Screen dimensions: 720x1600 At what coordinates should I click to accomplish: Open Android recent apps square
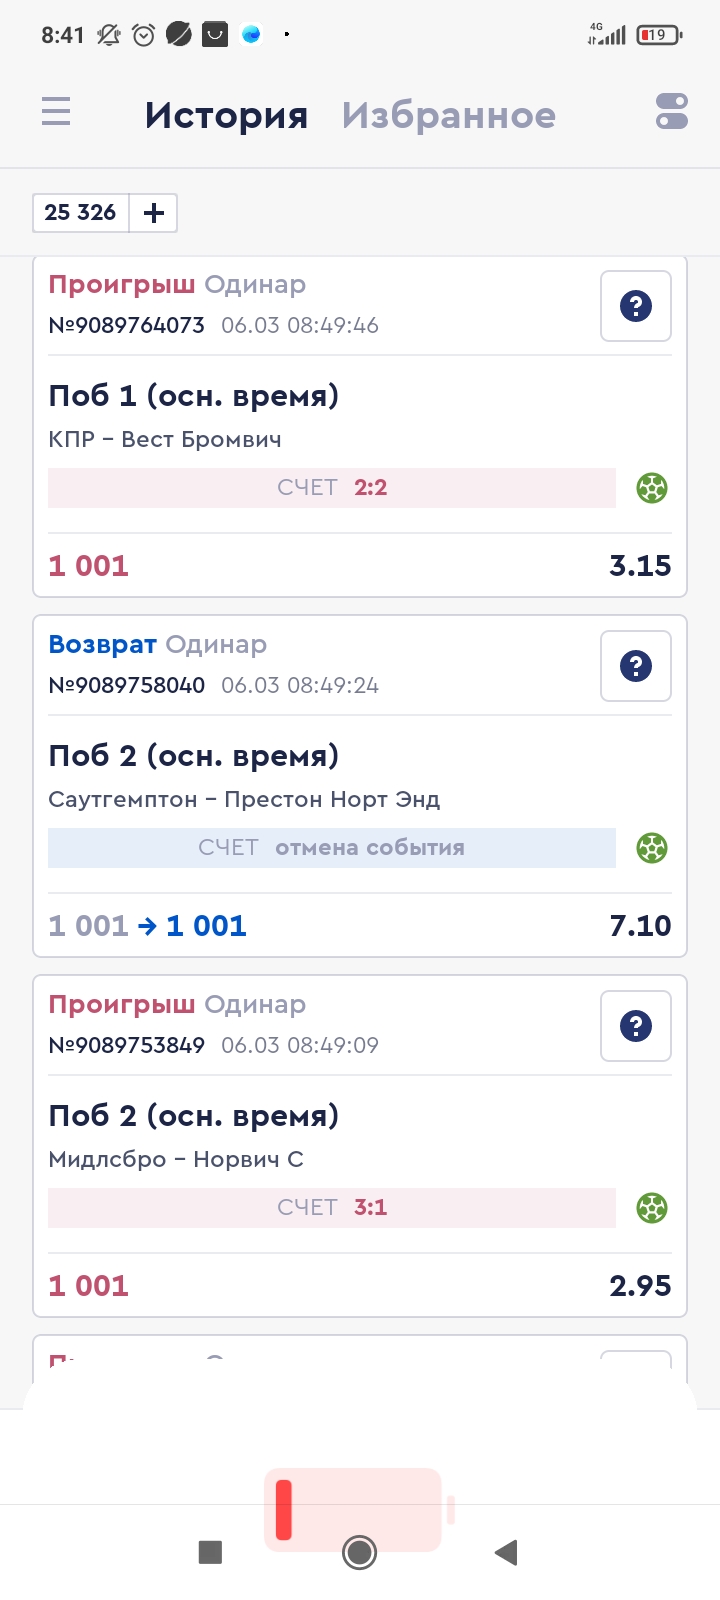(x=210, y=1552)
